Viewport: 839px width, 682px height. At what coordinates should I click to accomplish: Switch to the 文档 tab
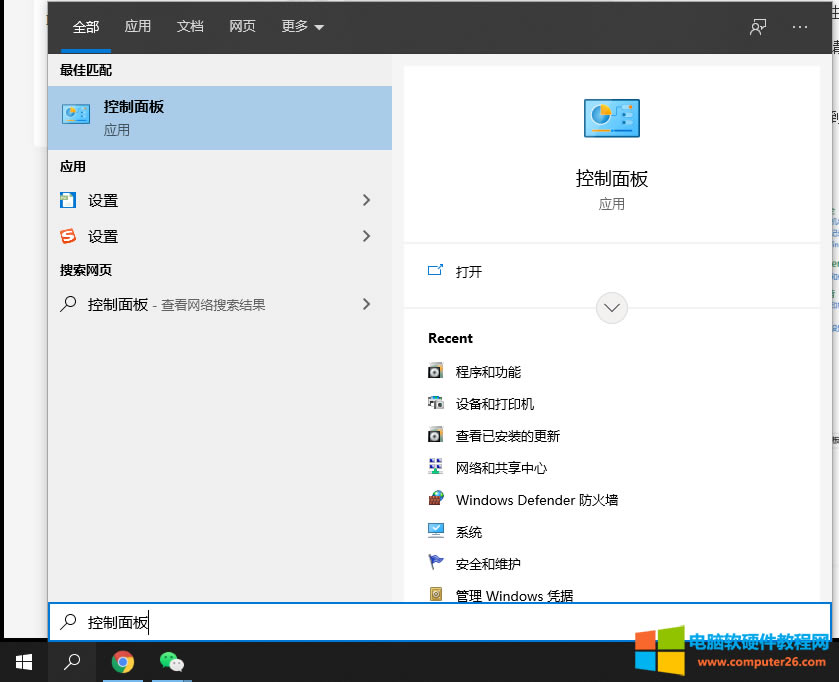[190, 27]
